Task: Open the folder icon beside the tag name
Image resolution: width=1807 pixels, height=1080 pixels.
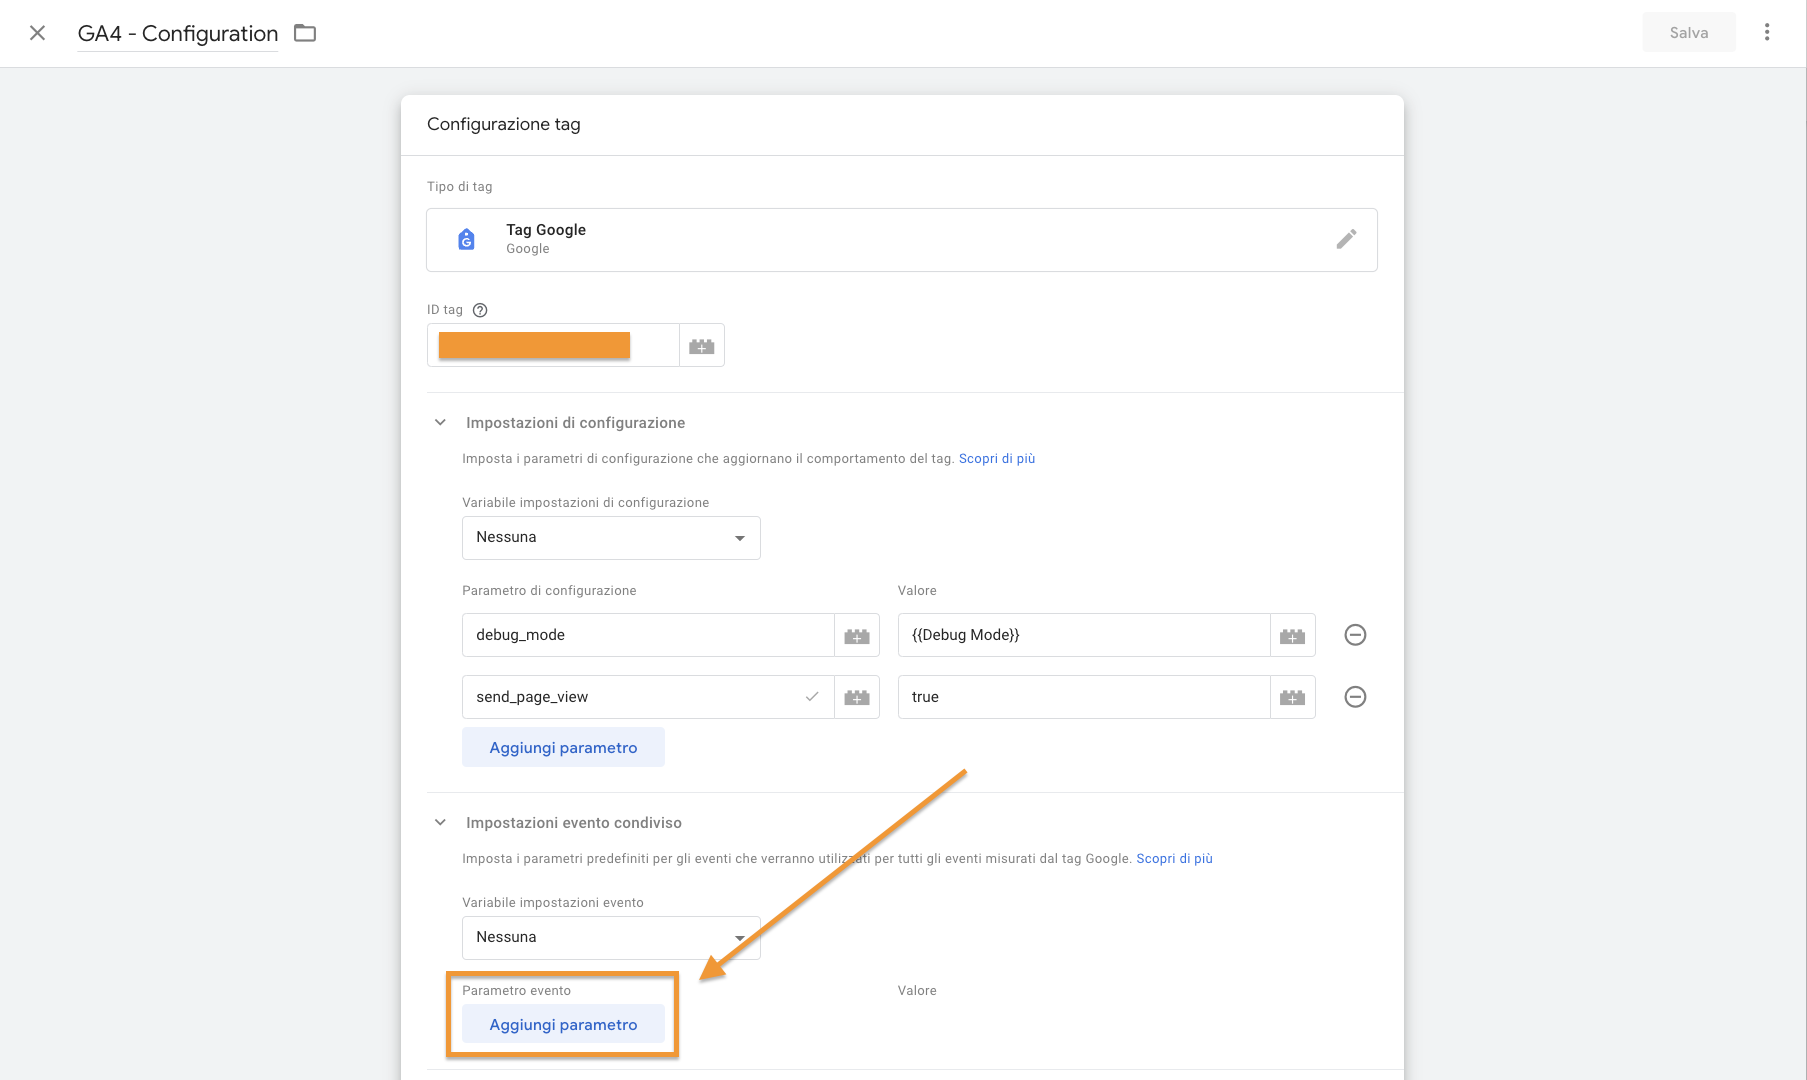Action: point(305,33)
